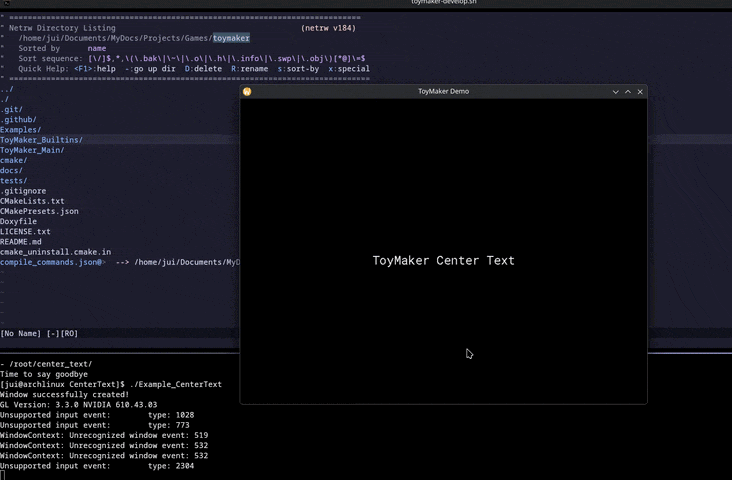Click the x:special quick help entry
Image resolution: width=732 pixels, height=480 pixels.
click(349, 69)
